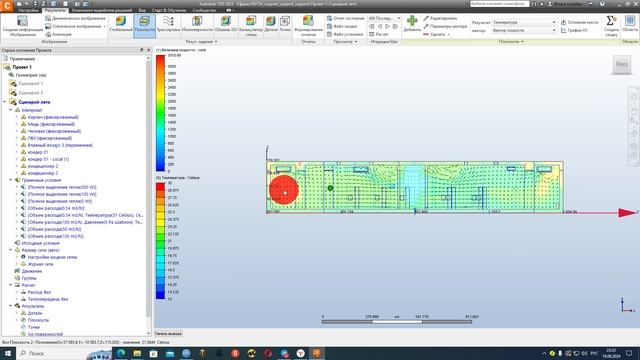This screenshot has height=360, width=640.
Task: Click the Front view cube in viewport
Action: pyautogui.click(x=622, y=64)
